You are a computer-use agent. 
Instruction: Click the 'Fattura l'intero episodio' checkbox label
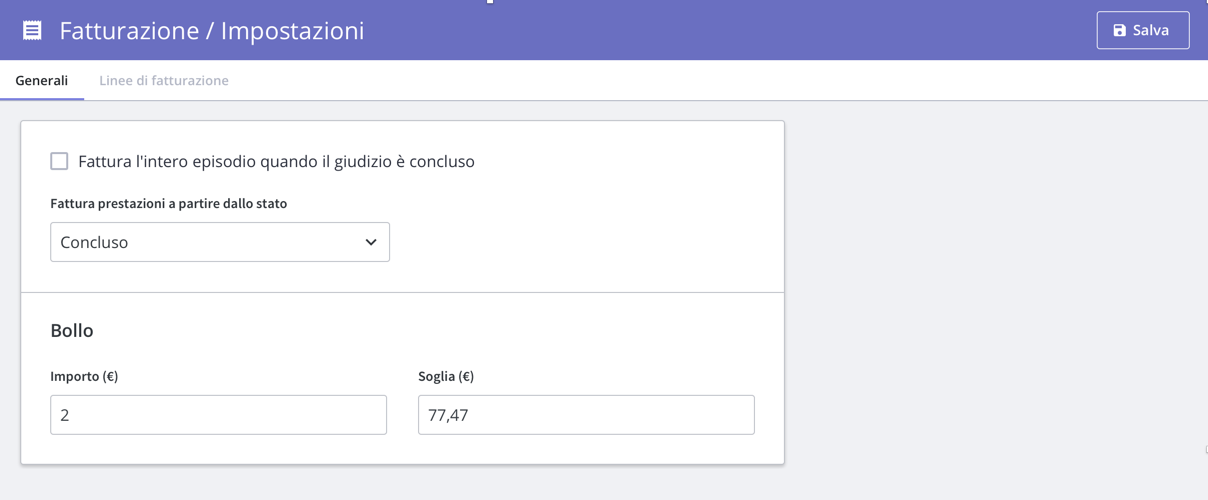click(276, 161)
